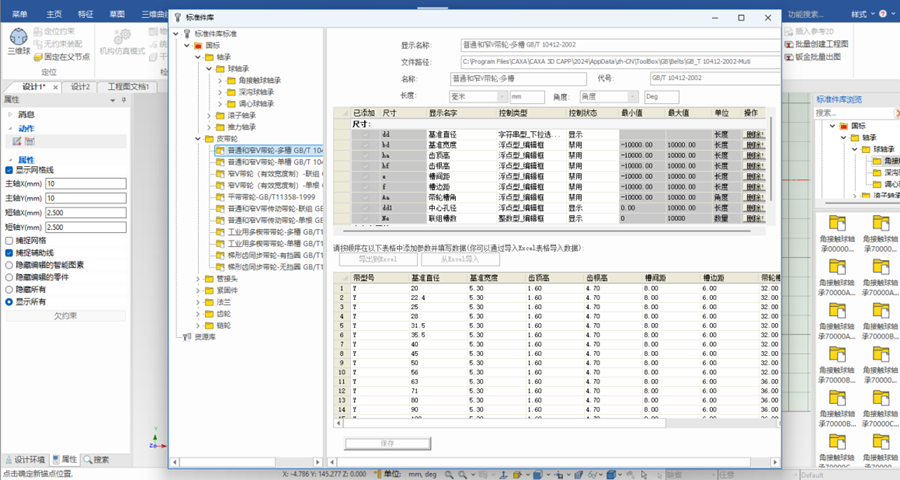Expand the 紧固件 node in the library tree
The width and height of the screenshot is (900, 480).
point(198,291)
